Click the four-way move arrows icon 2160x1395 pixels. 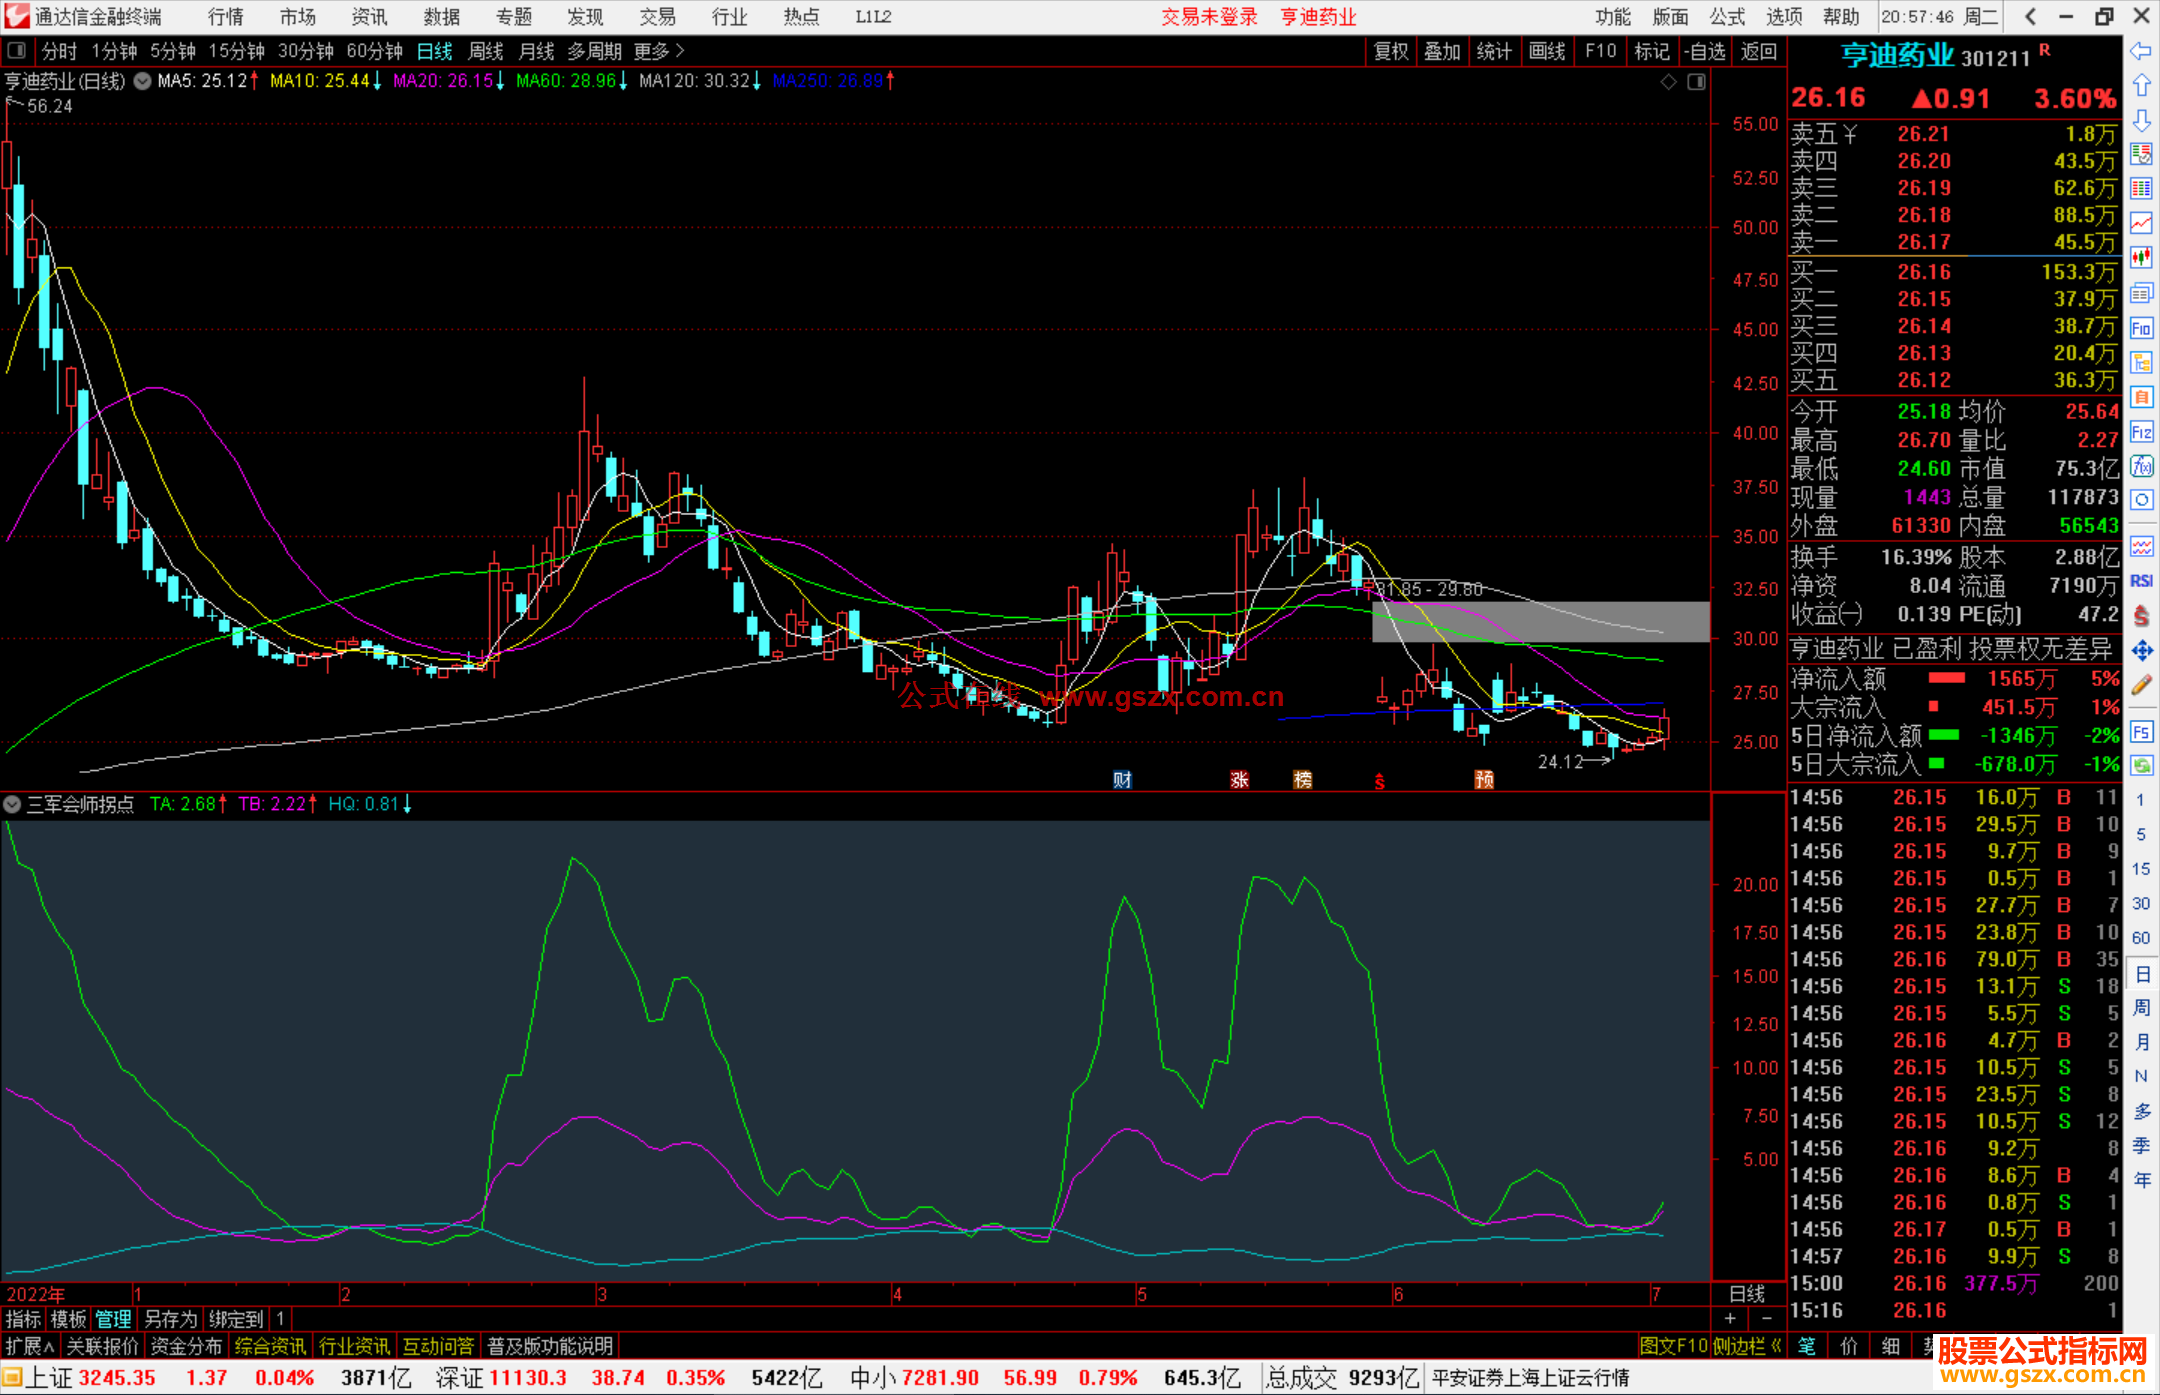pyautogui.click(x=2141, y=651)
